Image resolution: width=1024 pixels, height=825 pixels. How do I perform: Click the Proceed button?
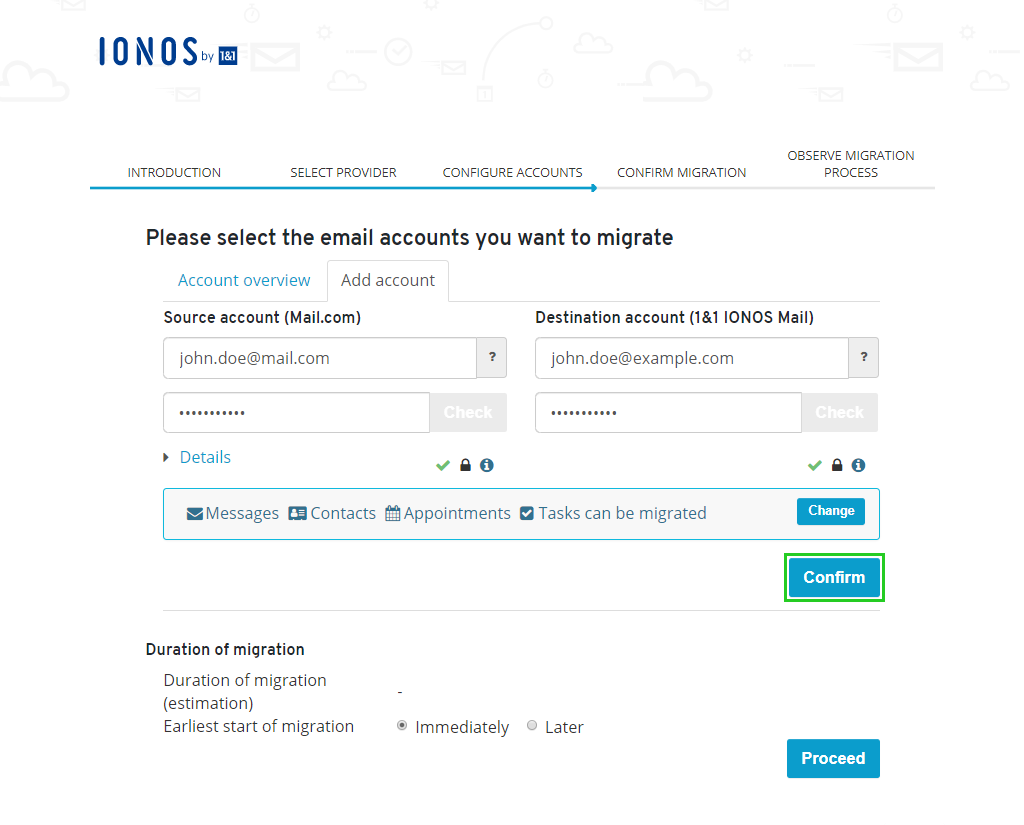coord(833,758)
